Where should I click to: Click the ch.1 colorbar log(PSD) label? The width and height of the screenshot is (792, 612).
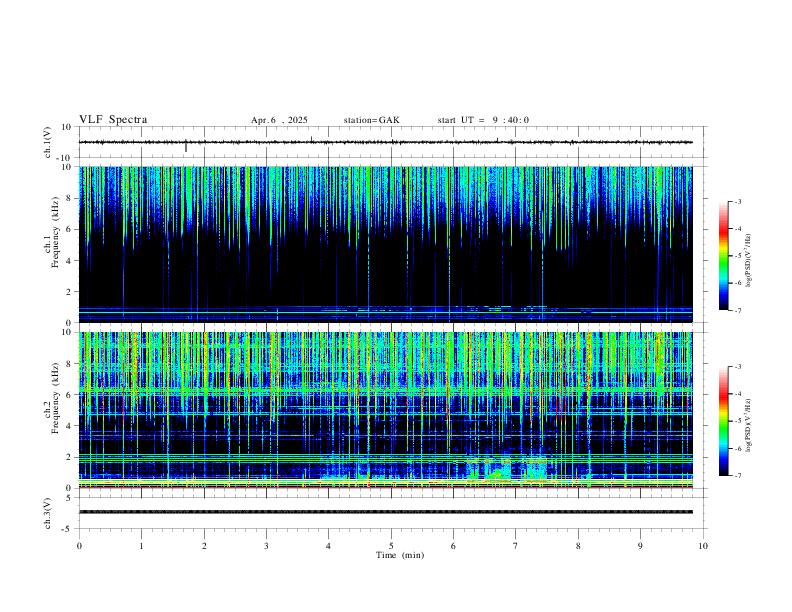pos(748,261)
